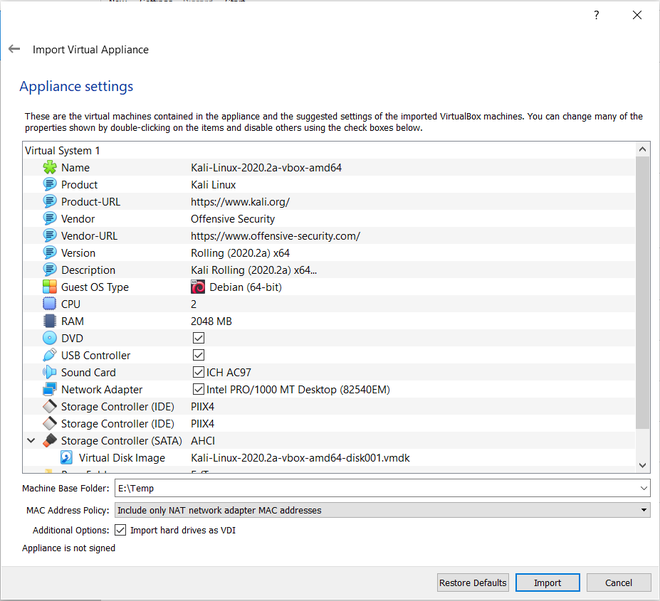Click the Version speech bubble icon

click(x=50, y=253)
